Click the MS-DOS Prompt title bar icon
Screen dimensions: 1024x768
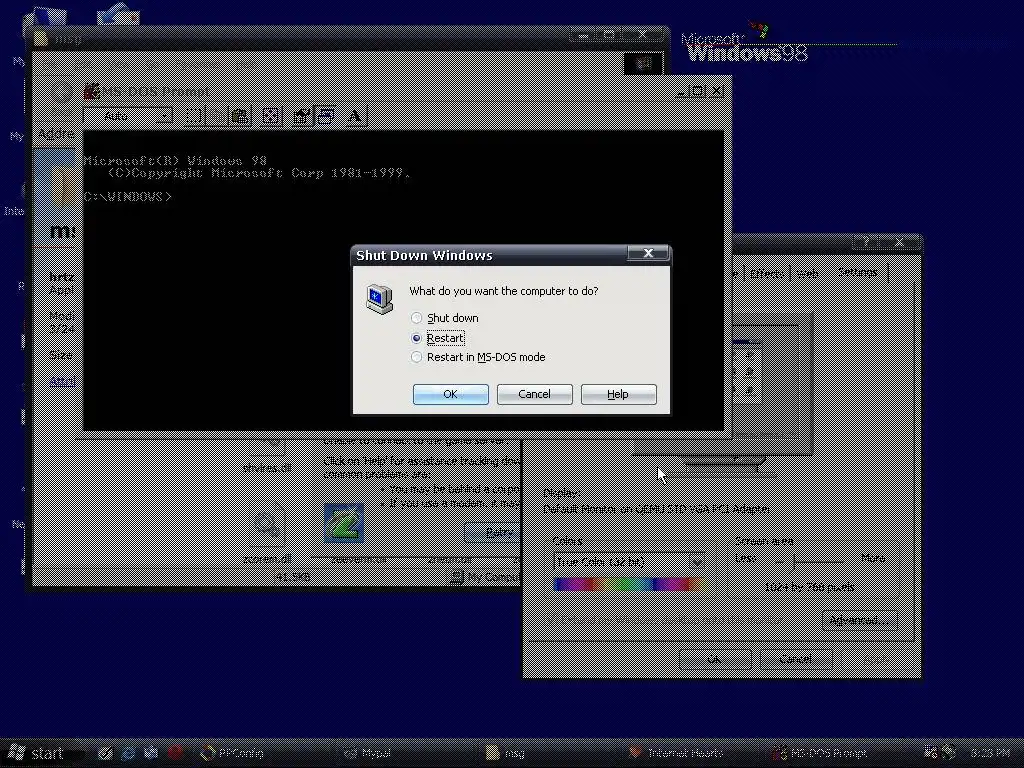pos(92,91)
